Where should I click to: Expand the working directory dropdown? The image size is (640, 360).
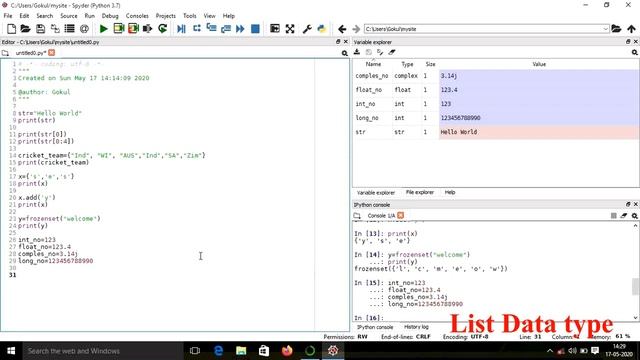point(605,29)
